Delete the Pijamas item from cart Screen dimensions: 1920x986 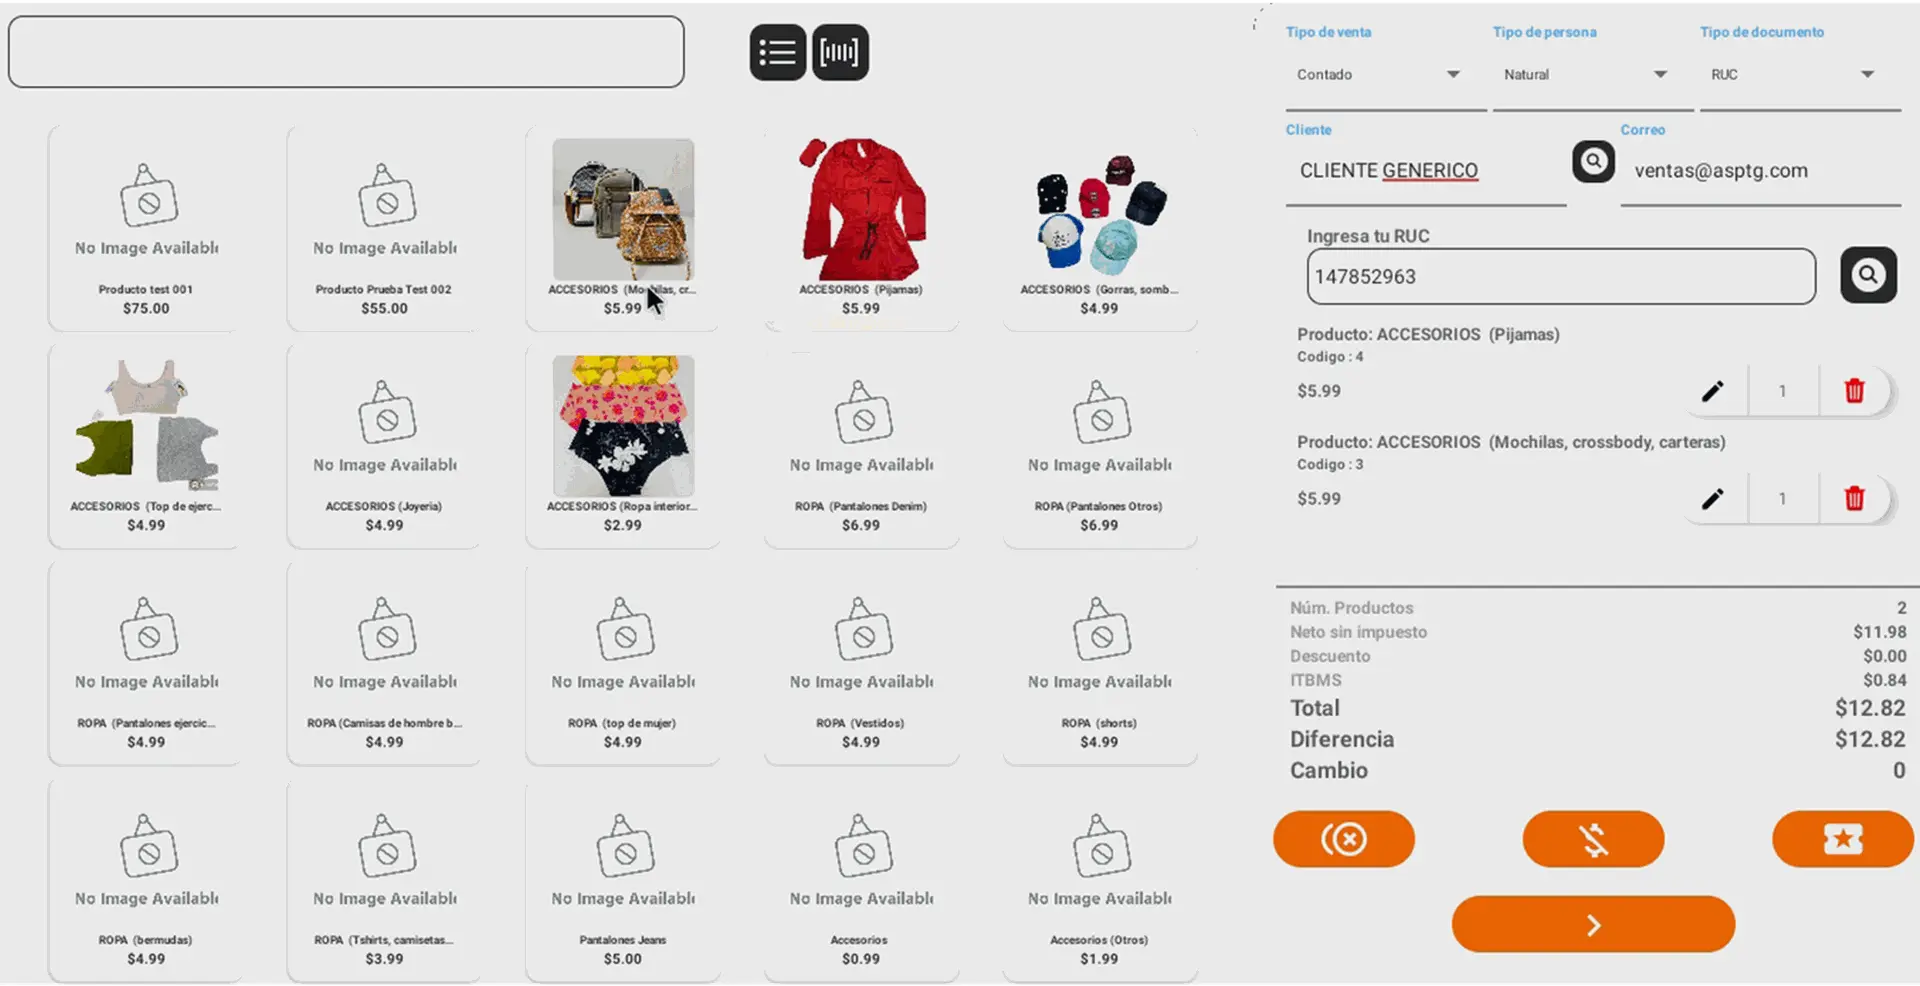pyautogui.click(x=1854, y=391)
